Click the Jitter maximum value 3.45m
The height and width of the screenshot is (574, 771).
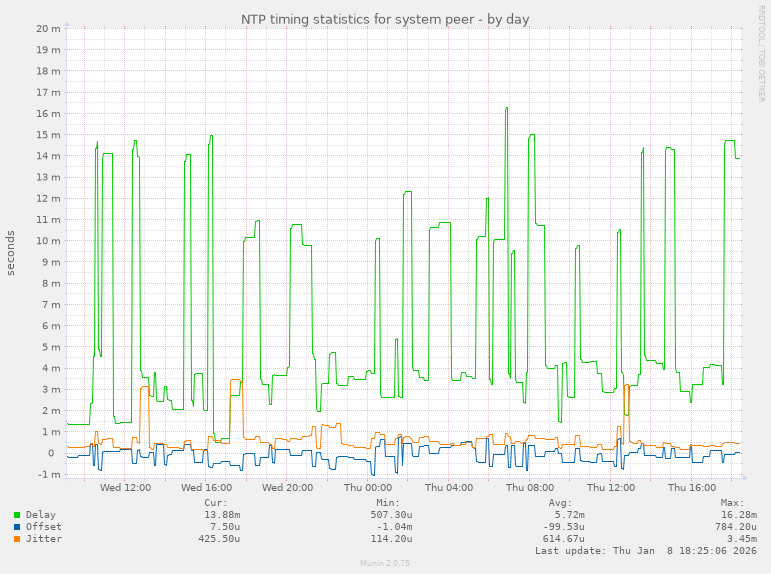[x=742, y=539]
